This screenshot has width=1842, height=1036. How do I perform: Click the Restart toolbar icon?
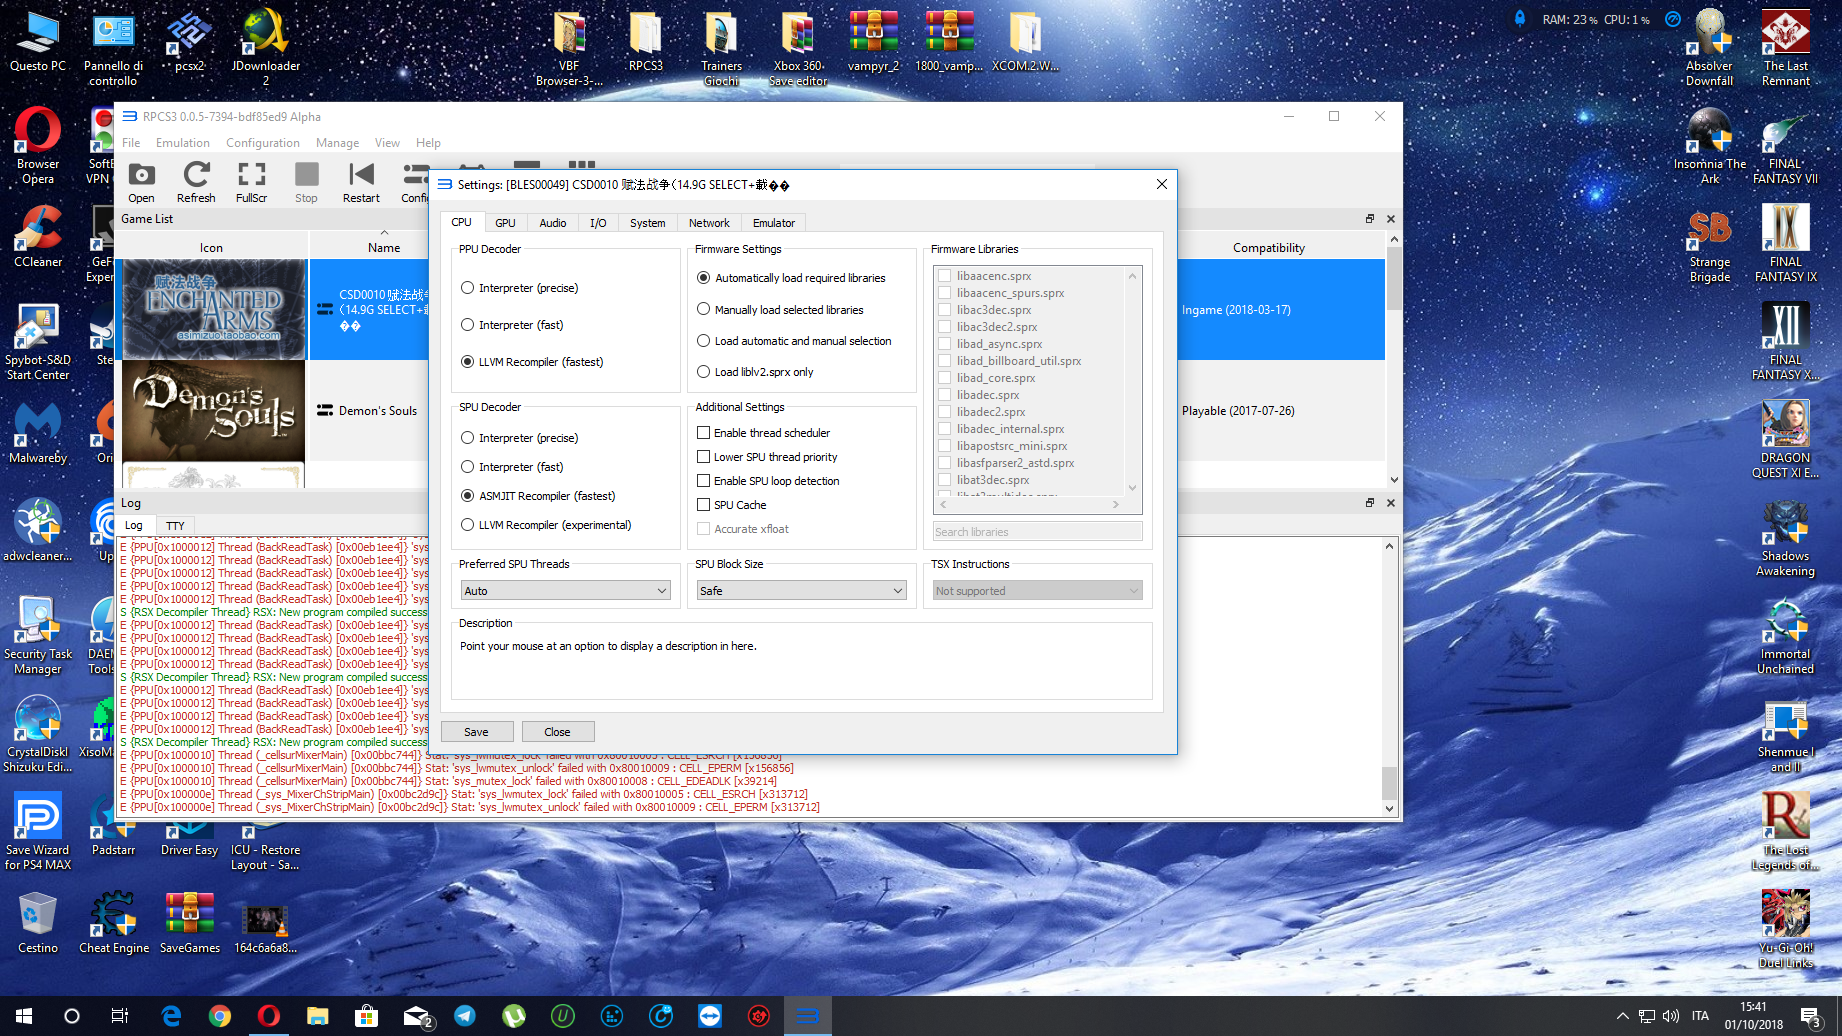pyautogui.click(x=361, y=182)
